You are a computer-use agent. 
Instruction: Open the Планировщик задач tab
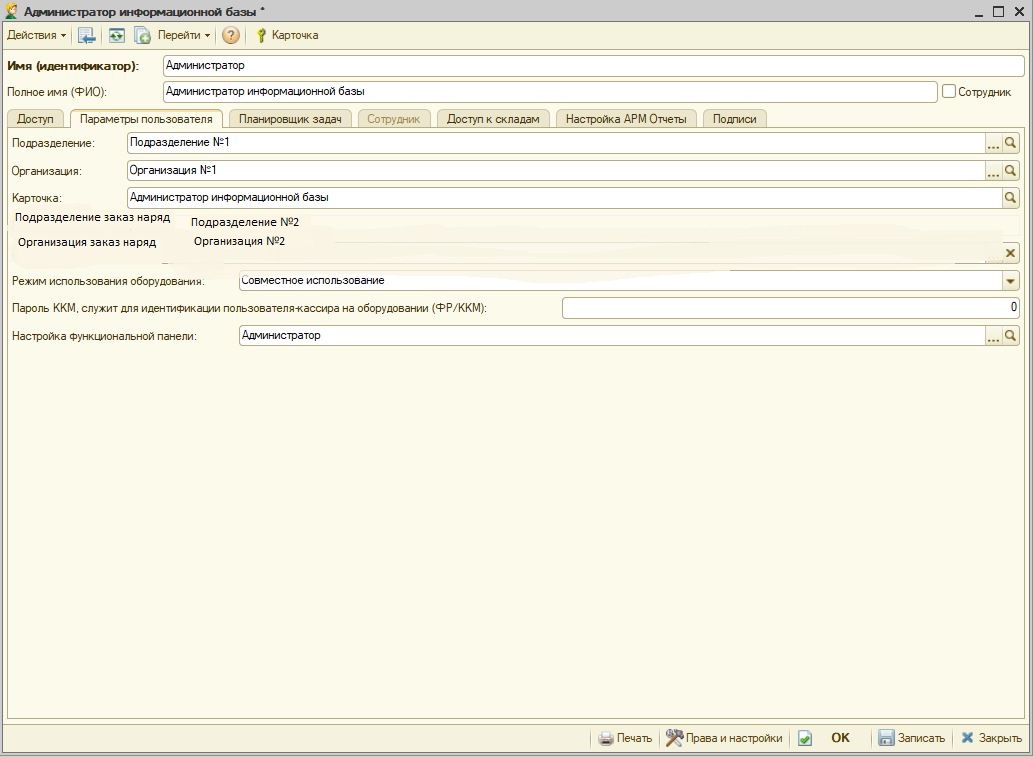[290, 119]
